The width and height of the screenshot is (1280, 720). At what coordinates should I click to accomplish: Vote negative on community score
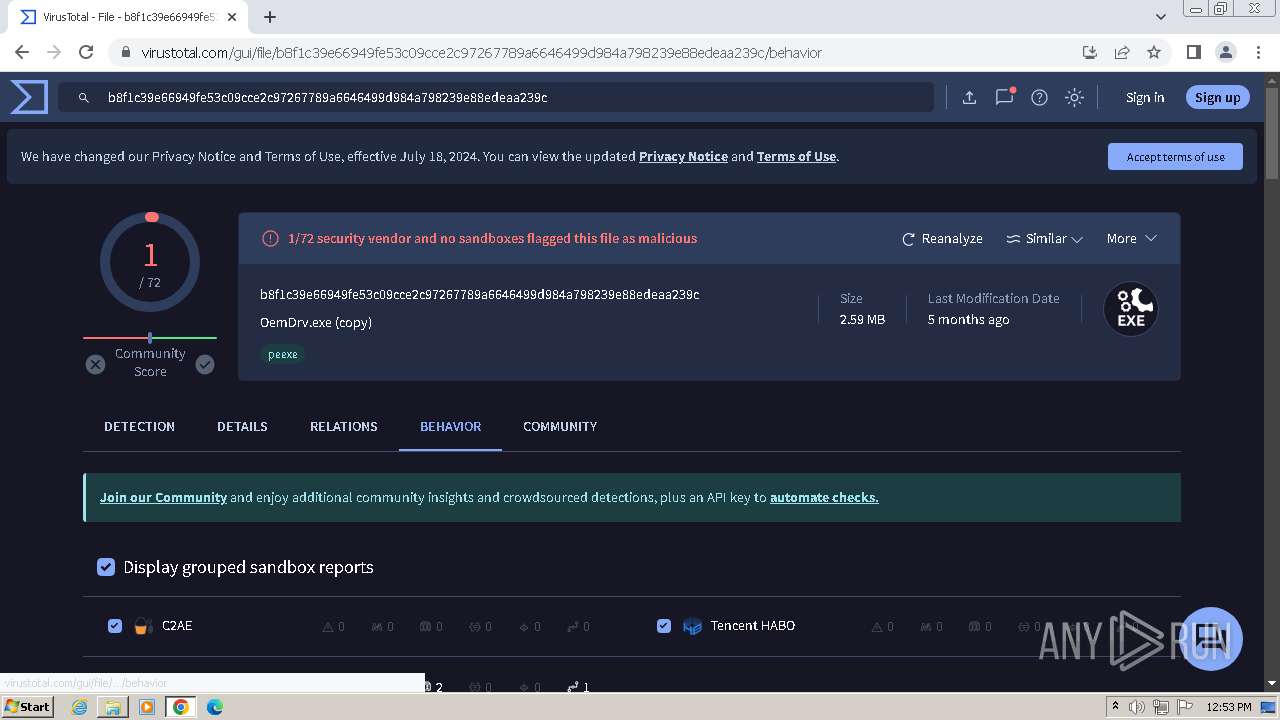95,364
